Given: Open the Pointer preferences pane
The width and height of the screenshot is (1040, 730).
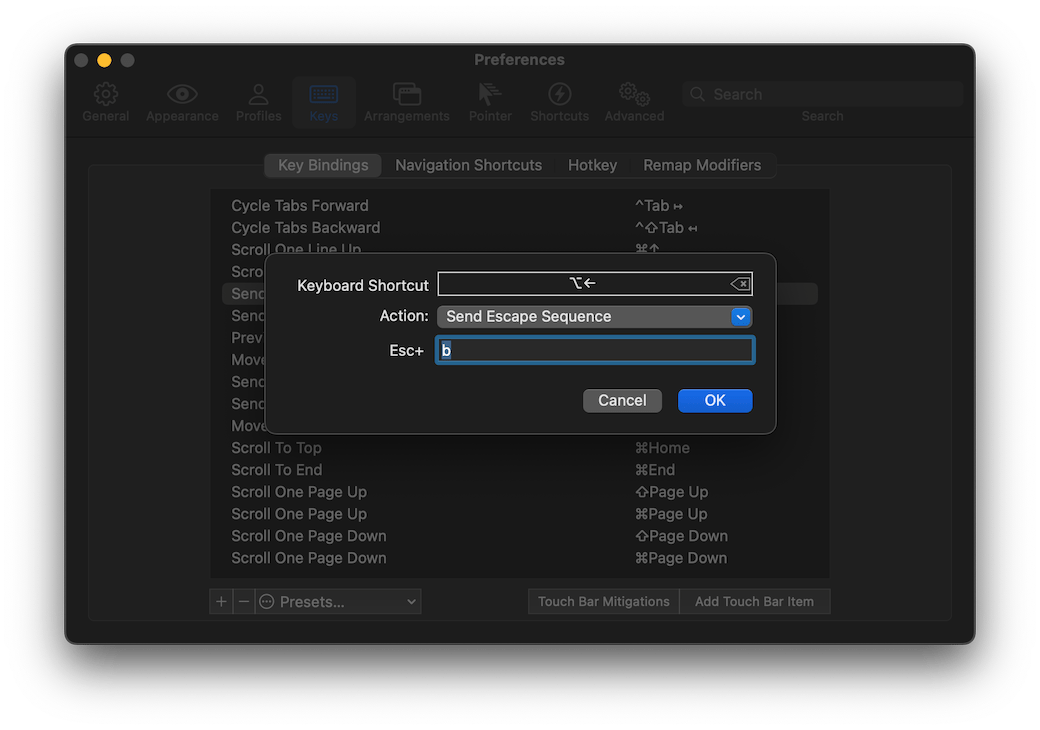Looking at the screenshot, I should (x=490, y=103).
